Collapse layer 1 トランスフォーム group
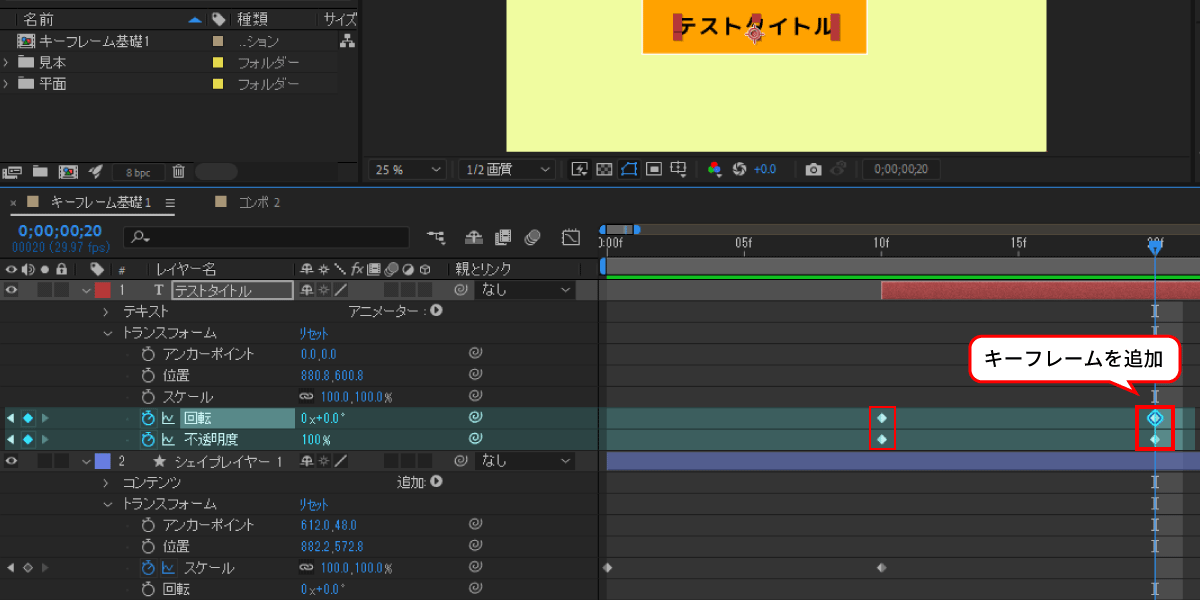Image resolution: width=1200 pixels, height=600 pixels. pos(107,333)
